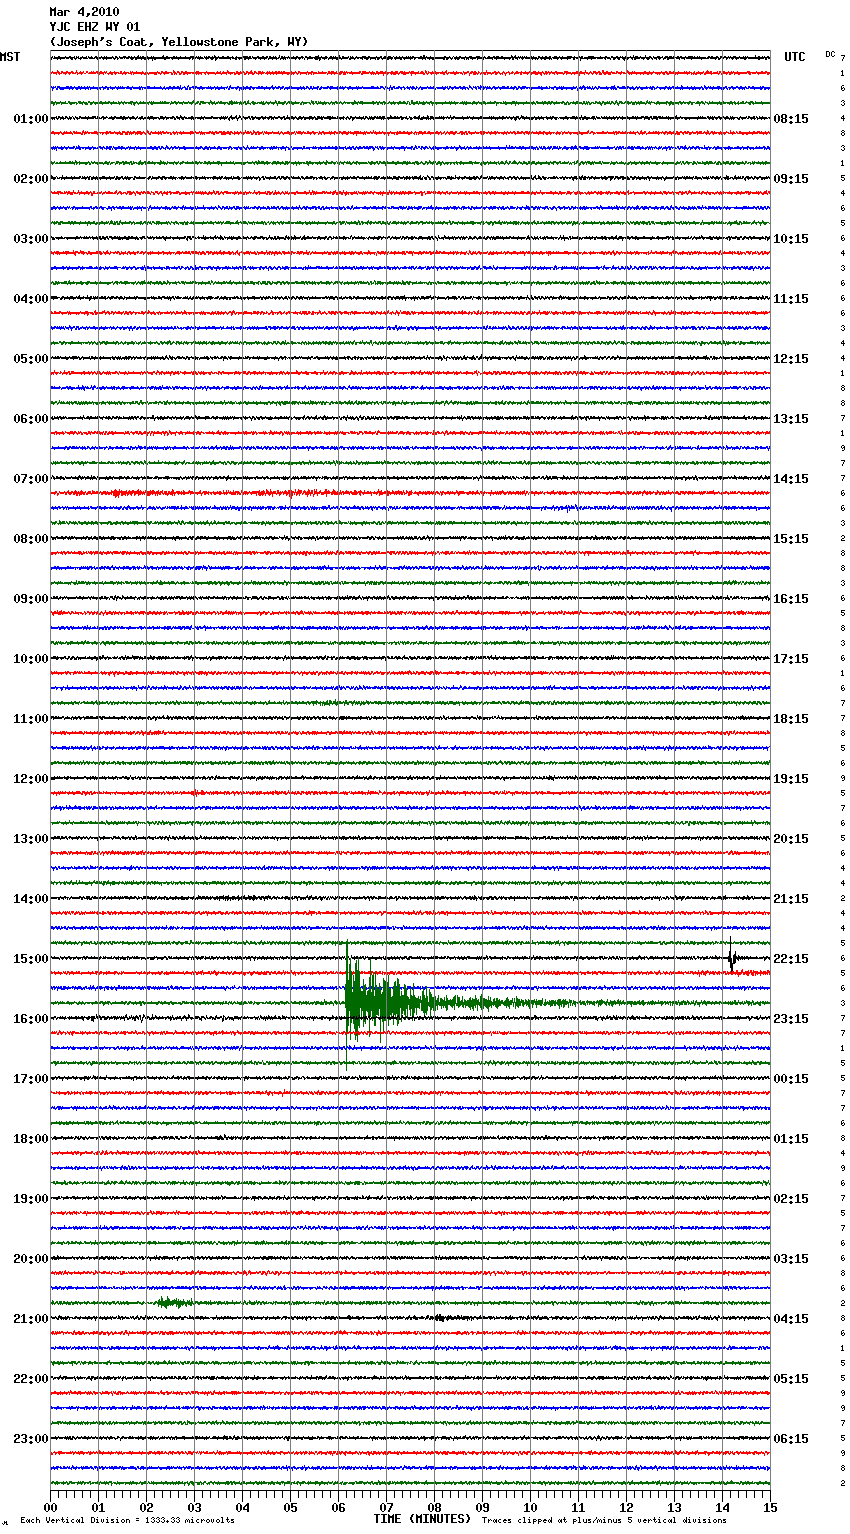
Task: Click the 12:15 UTC time label
Action: coord(791,359)
